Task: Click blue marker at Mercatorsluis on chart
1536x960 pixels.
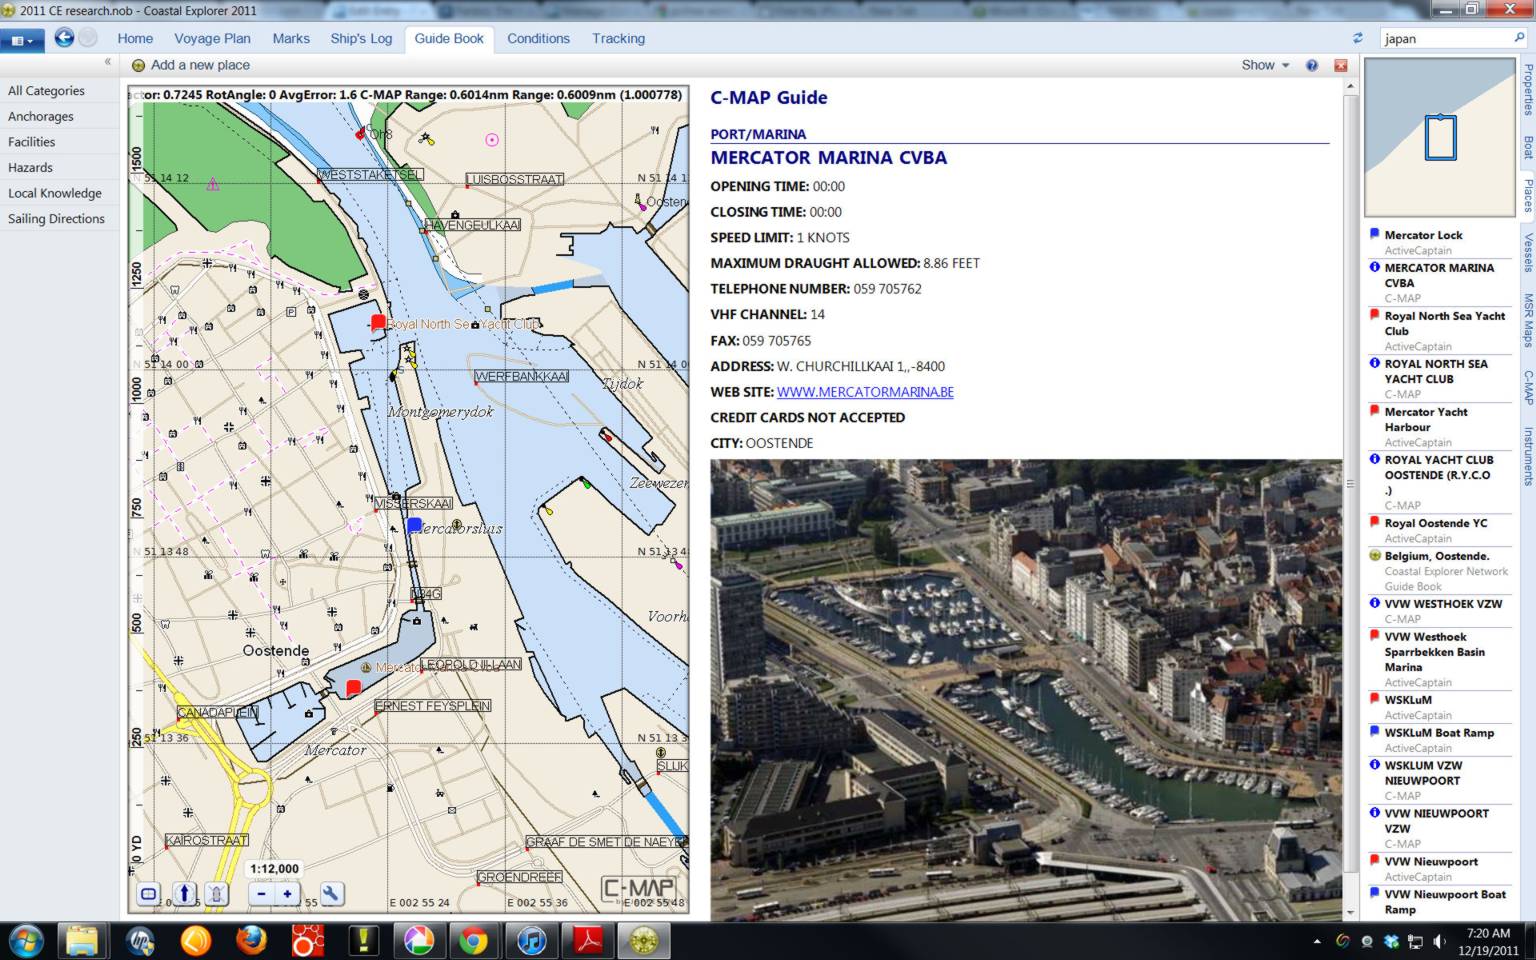Action: (x=414, y=525)
